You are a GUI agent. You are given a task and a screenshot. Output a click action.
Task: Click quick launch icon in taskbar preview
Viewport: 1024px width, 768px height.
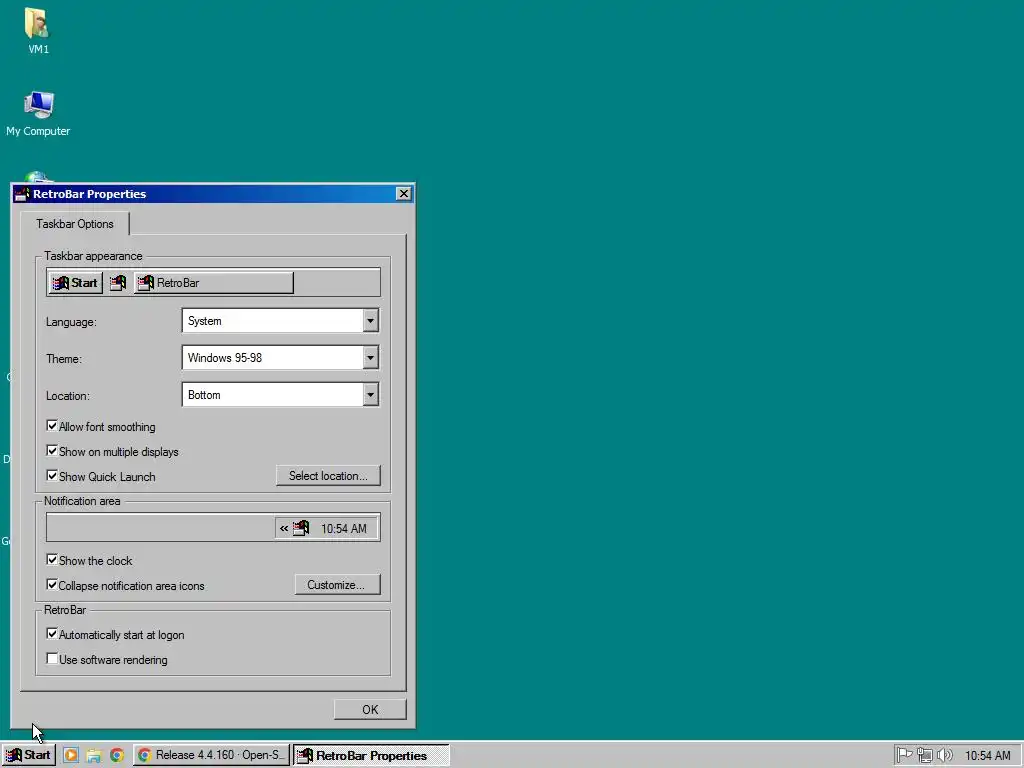pyautogui.click(x=118, y=283)
